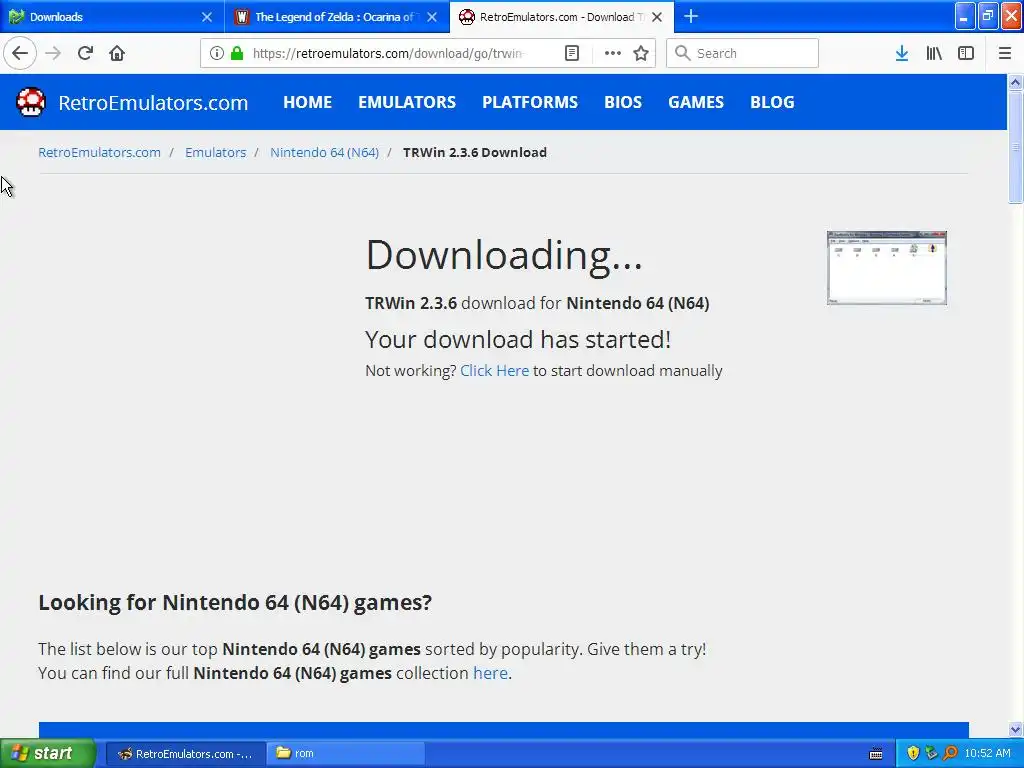The height and width of the screenshot is (768, 1024).
Task: Open the Firefox hamburger menu
Action: 1005,54
